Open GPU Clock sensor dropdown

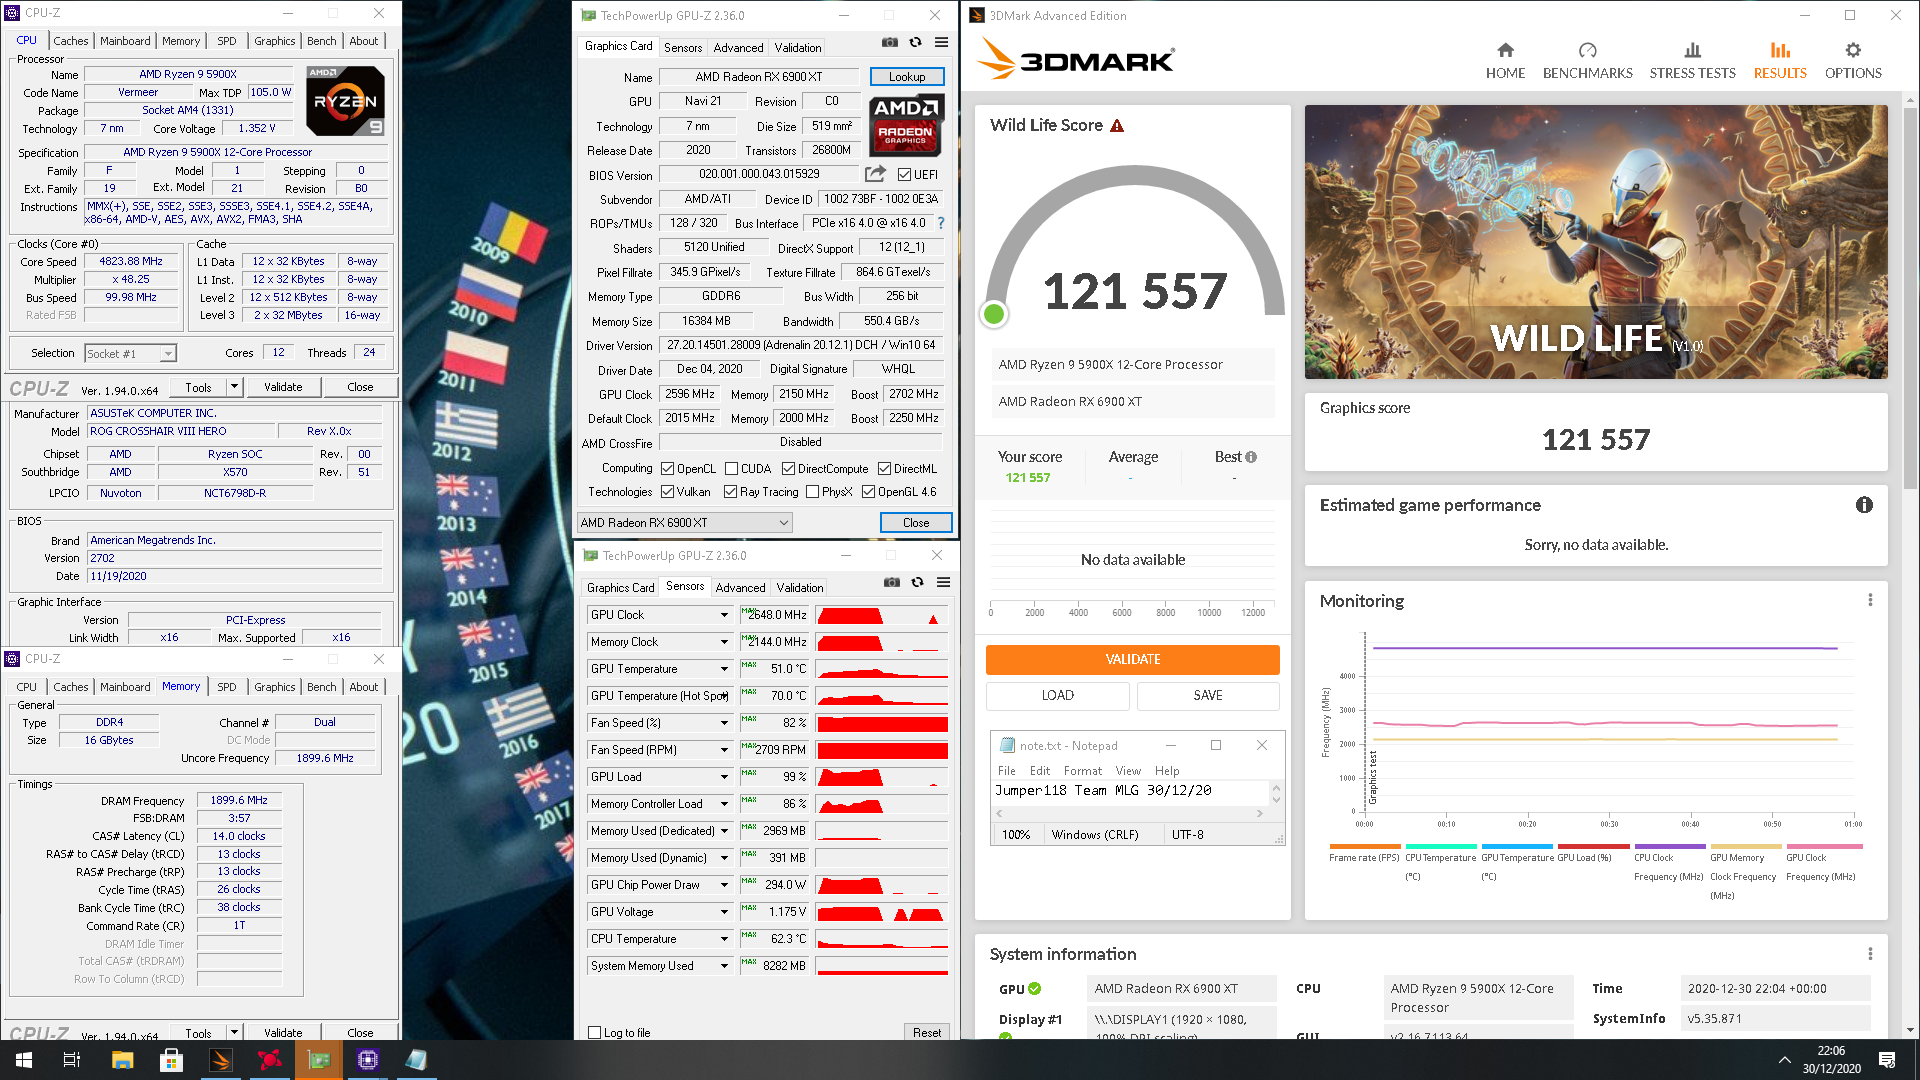click(724, 615)
